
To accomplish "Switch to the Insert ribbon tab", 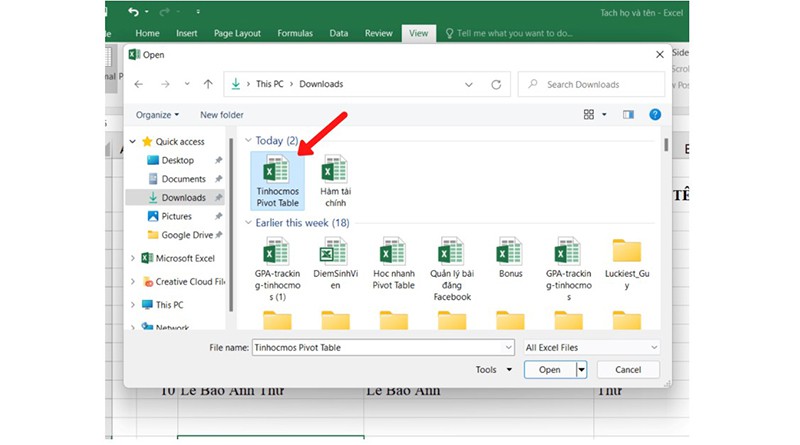I will pyautogui.click(x=187, y=33).
